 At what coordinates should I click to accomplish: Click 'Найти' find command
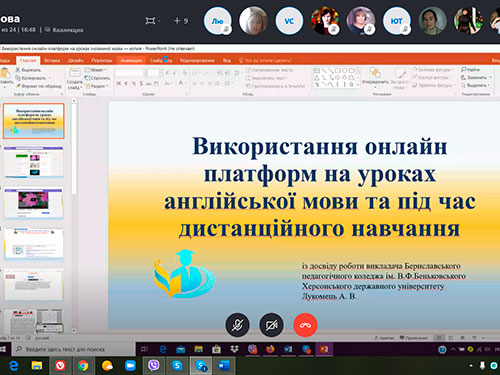tap(471, 70)
